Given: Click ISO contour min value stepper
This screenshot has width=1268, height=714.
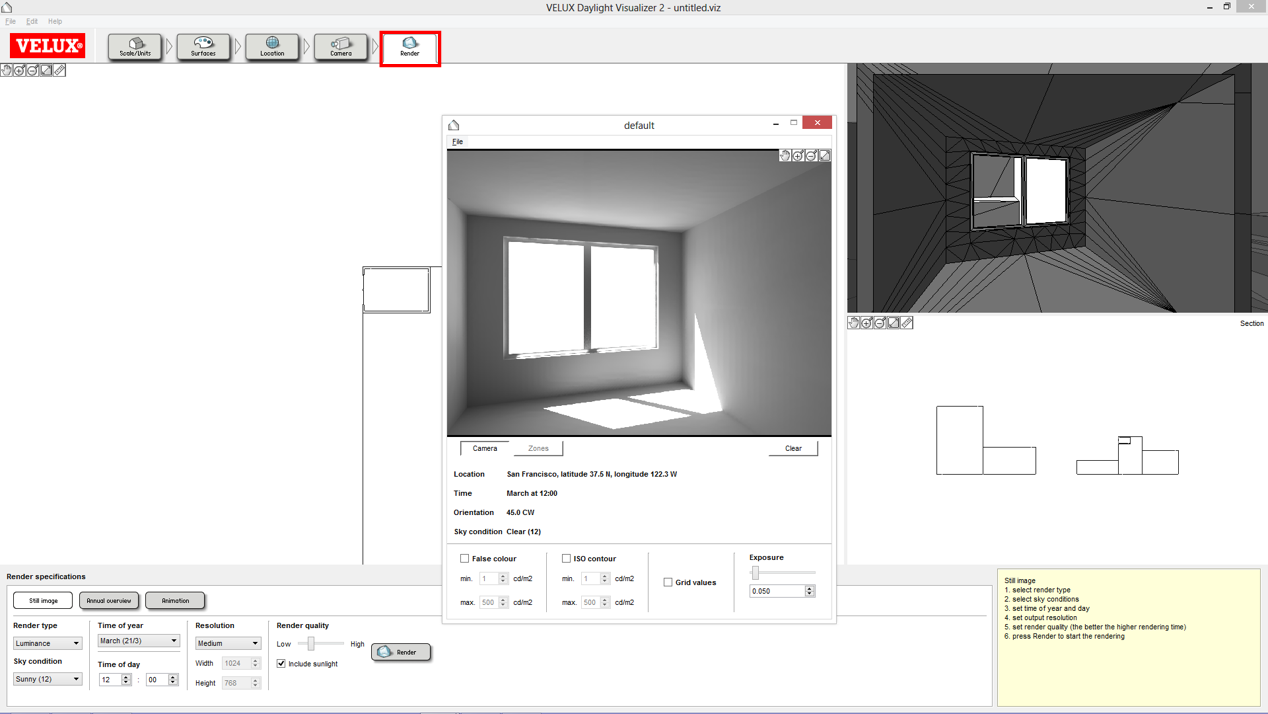Looking at the screenshot, I should click(x=605, y=579).
